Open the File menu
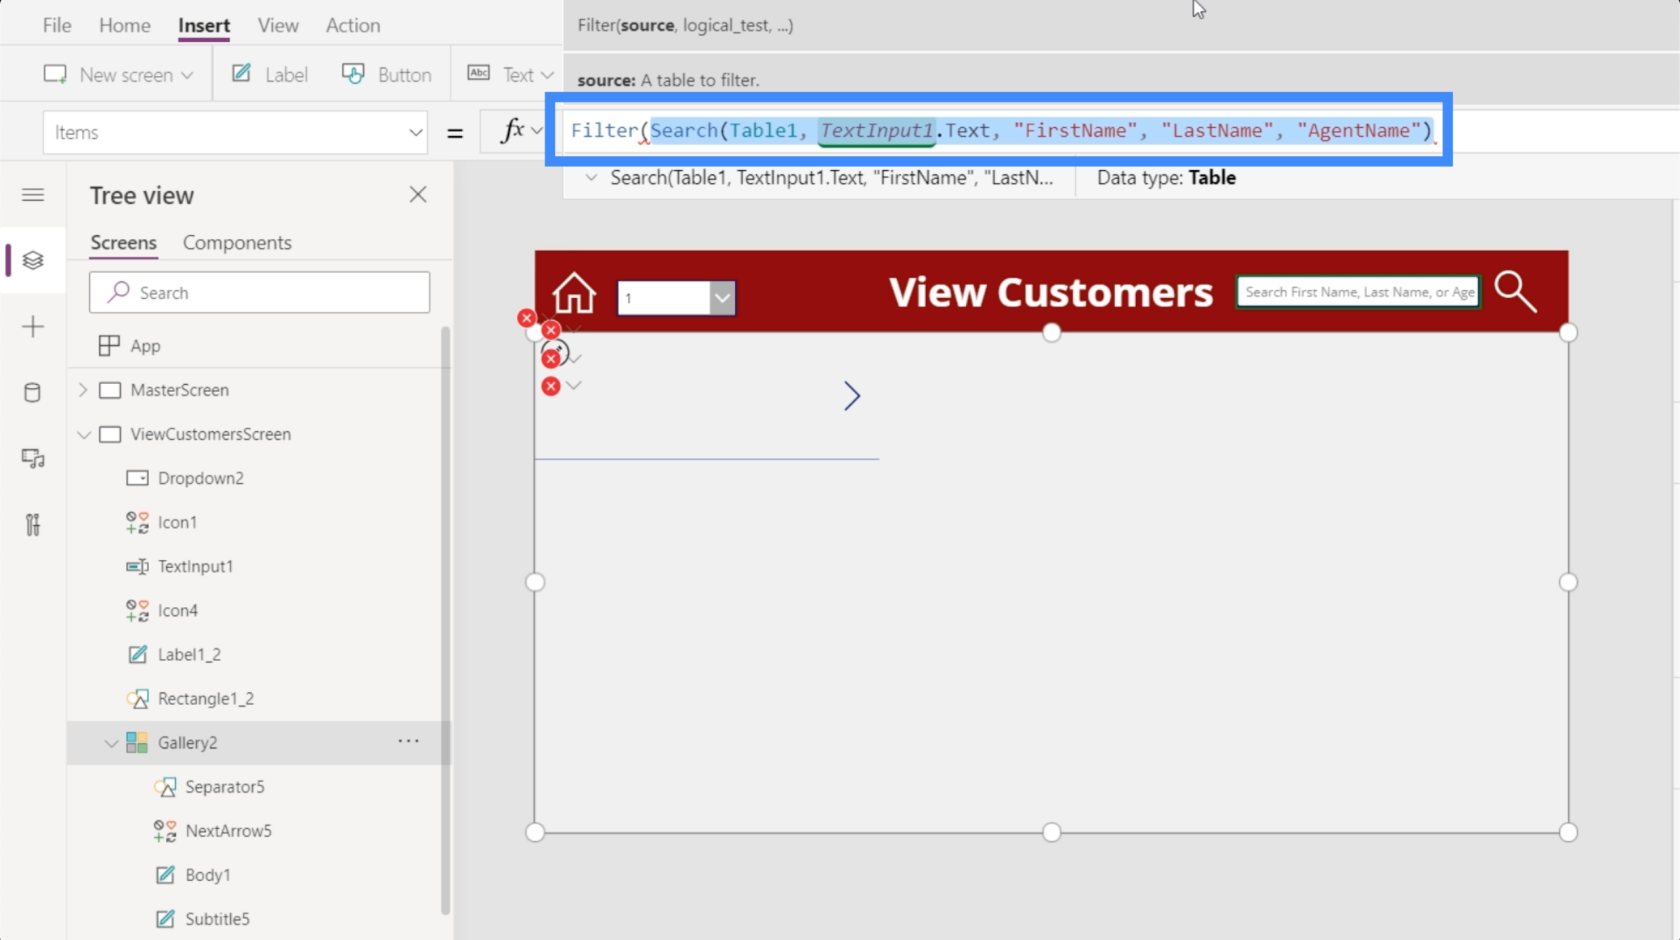This screenshot has height=940, width=1680. tap(57, 25)
